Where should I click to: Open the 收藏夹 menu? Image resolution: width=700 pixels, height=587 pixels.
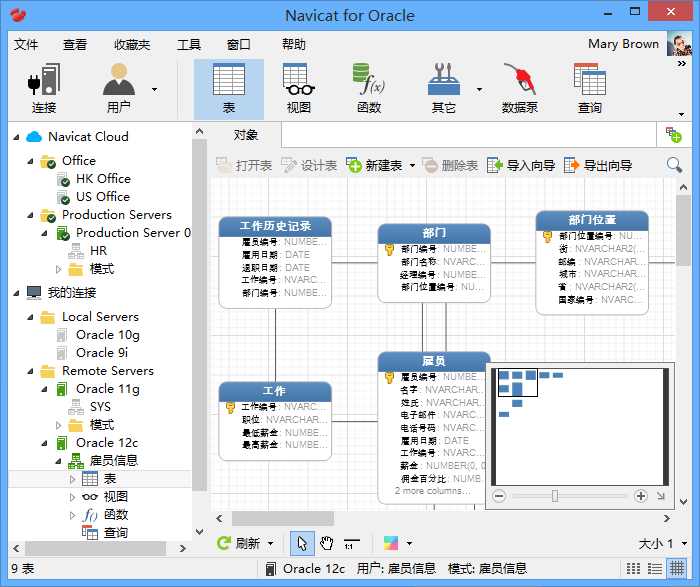tap(132, 44)
